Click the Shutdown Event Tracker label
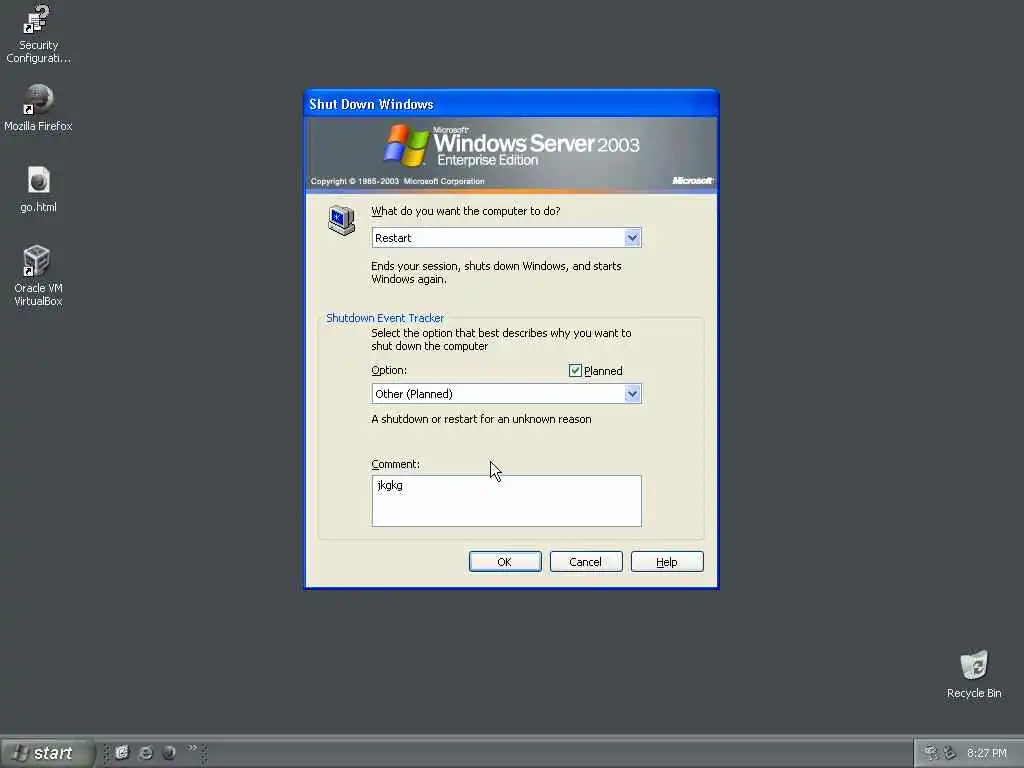Screen dimensions: 1024x768 pyautogui.click(x=385, y=318)
